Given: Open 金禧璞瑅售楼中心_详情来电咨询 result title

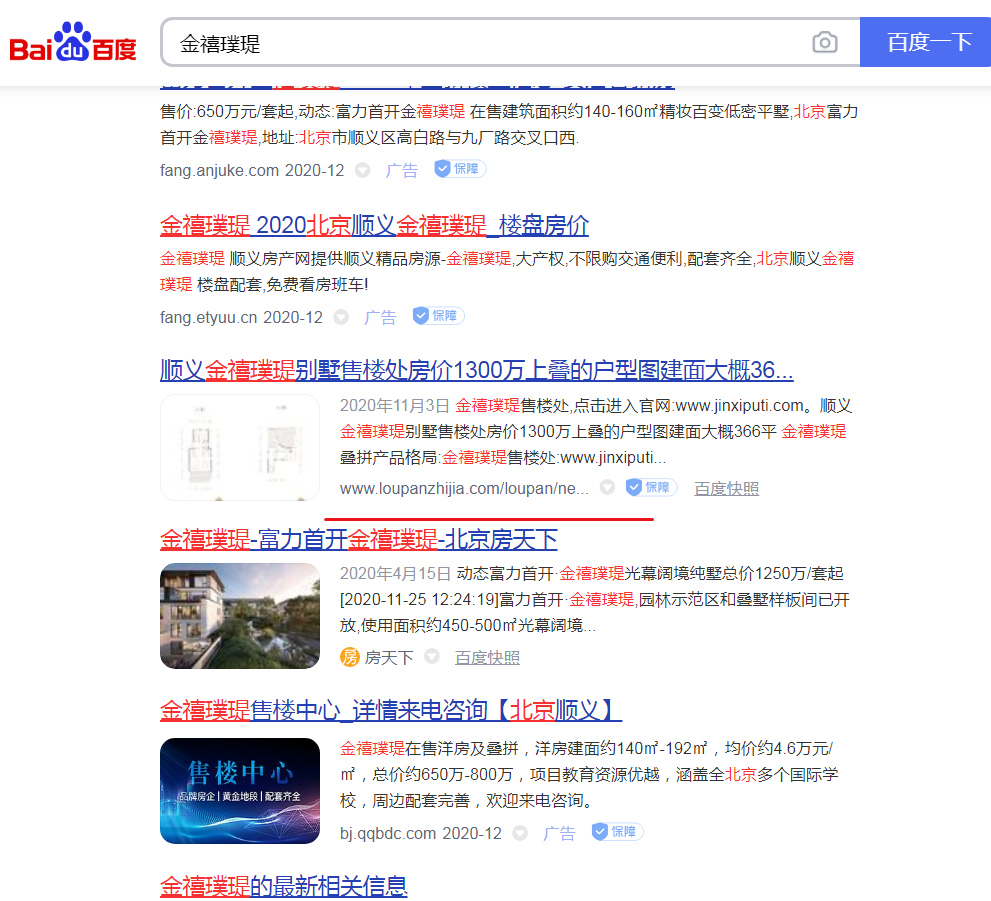Looking at the screenshot, I should pos(391,710).
